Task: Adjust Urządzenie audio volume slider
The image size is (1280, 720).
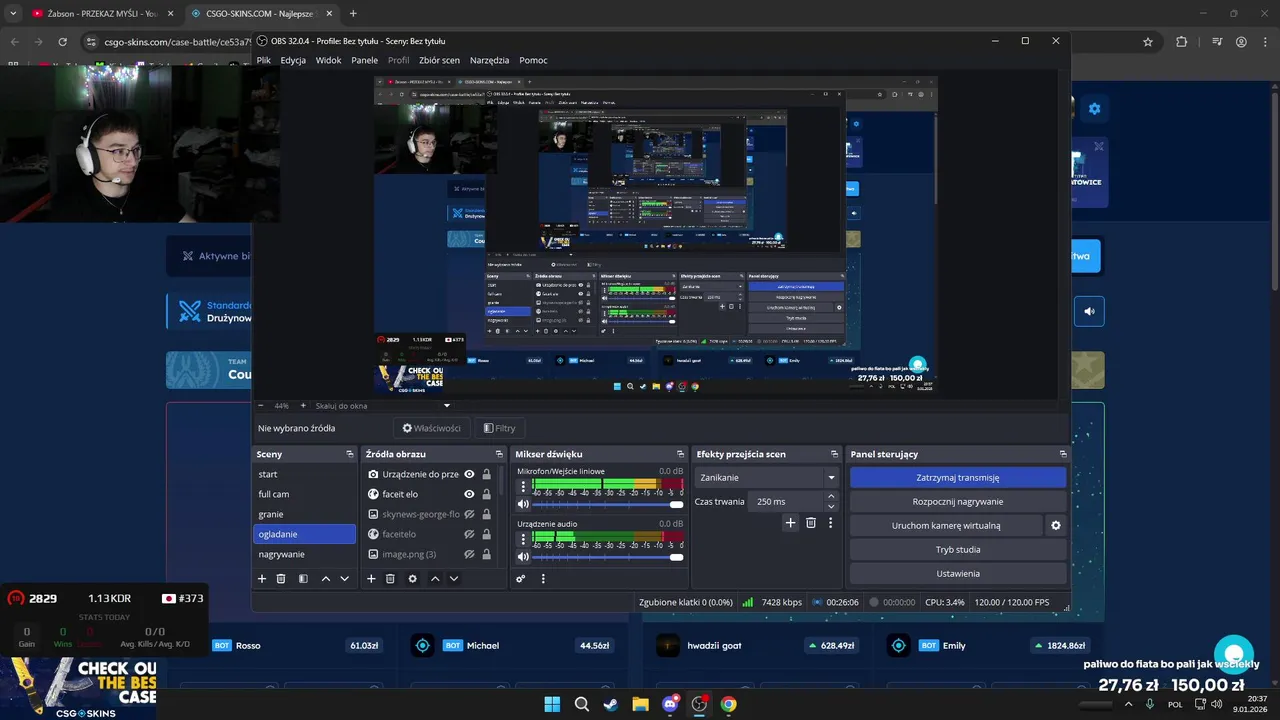Action: point(607,556)
